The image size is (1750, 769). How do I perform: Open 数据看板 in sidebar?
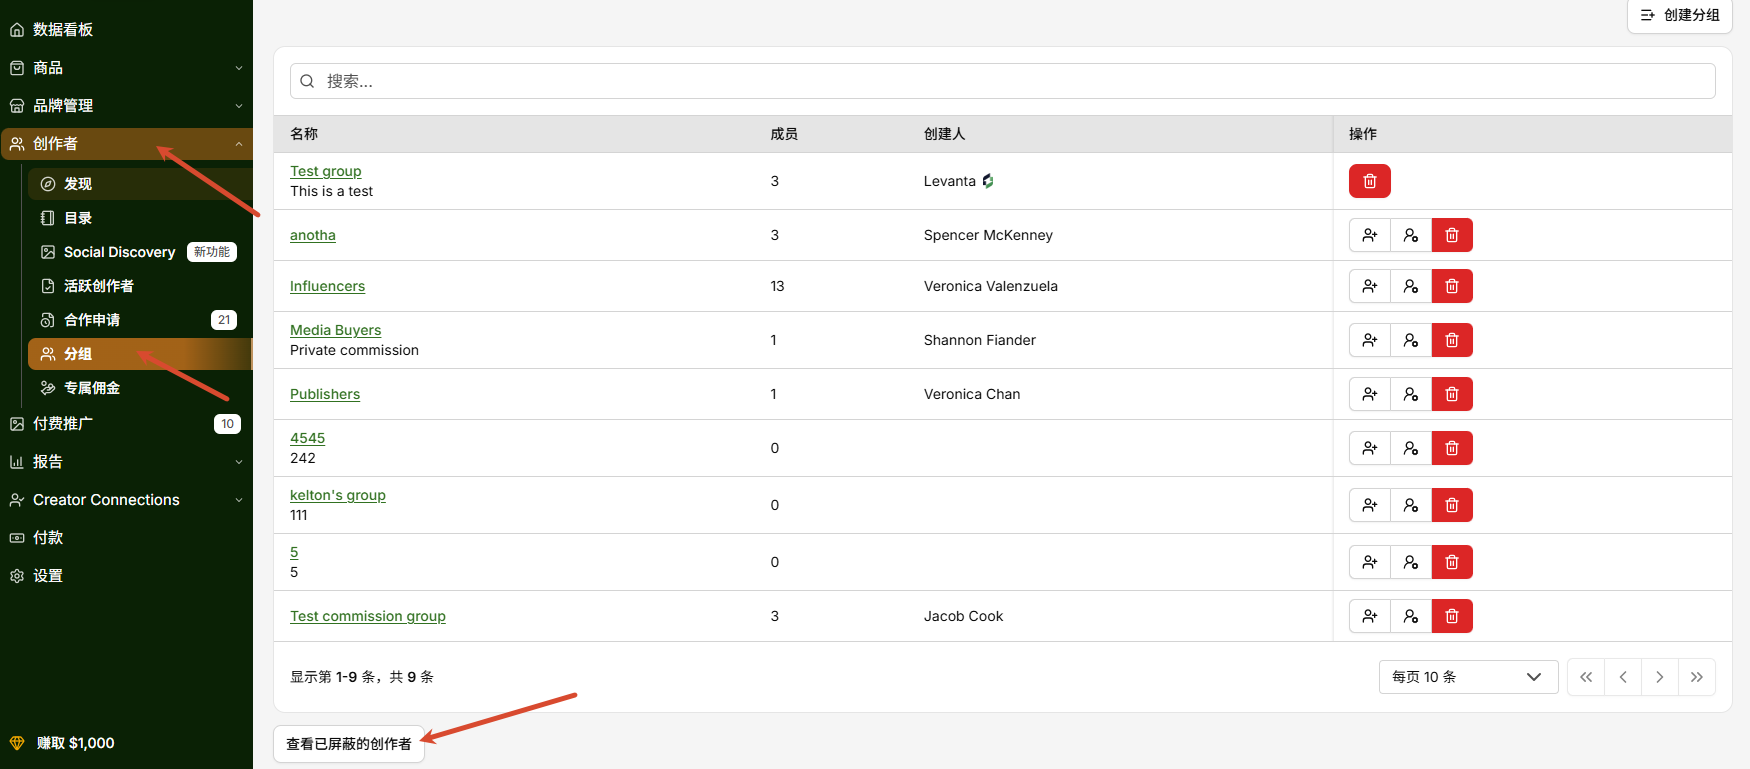click(126, 30)
